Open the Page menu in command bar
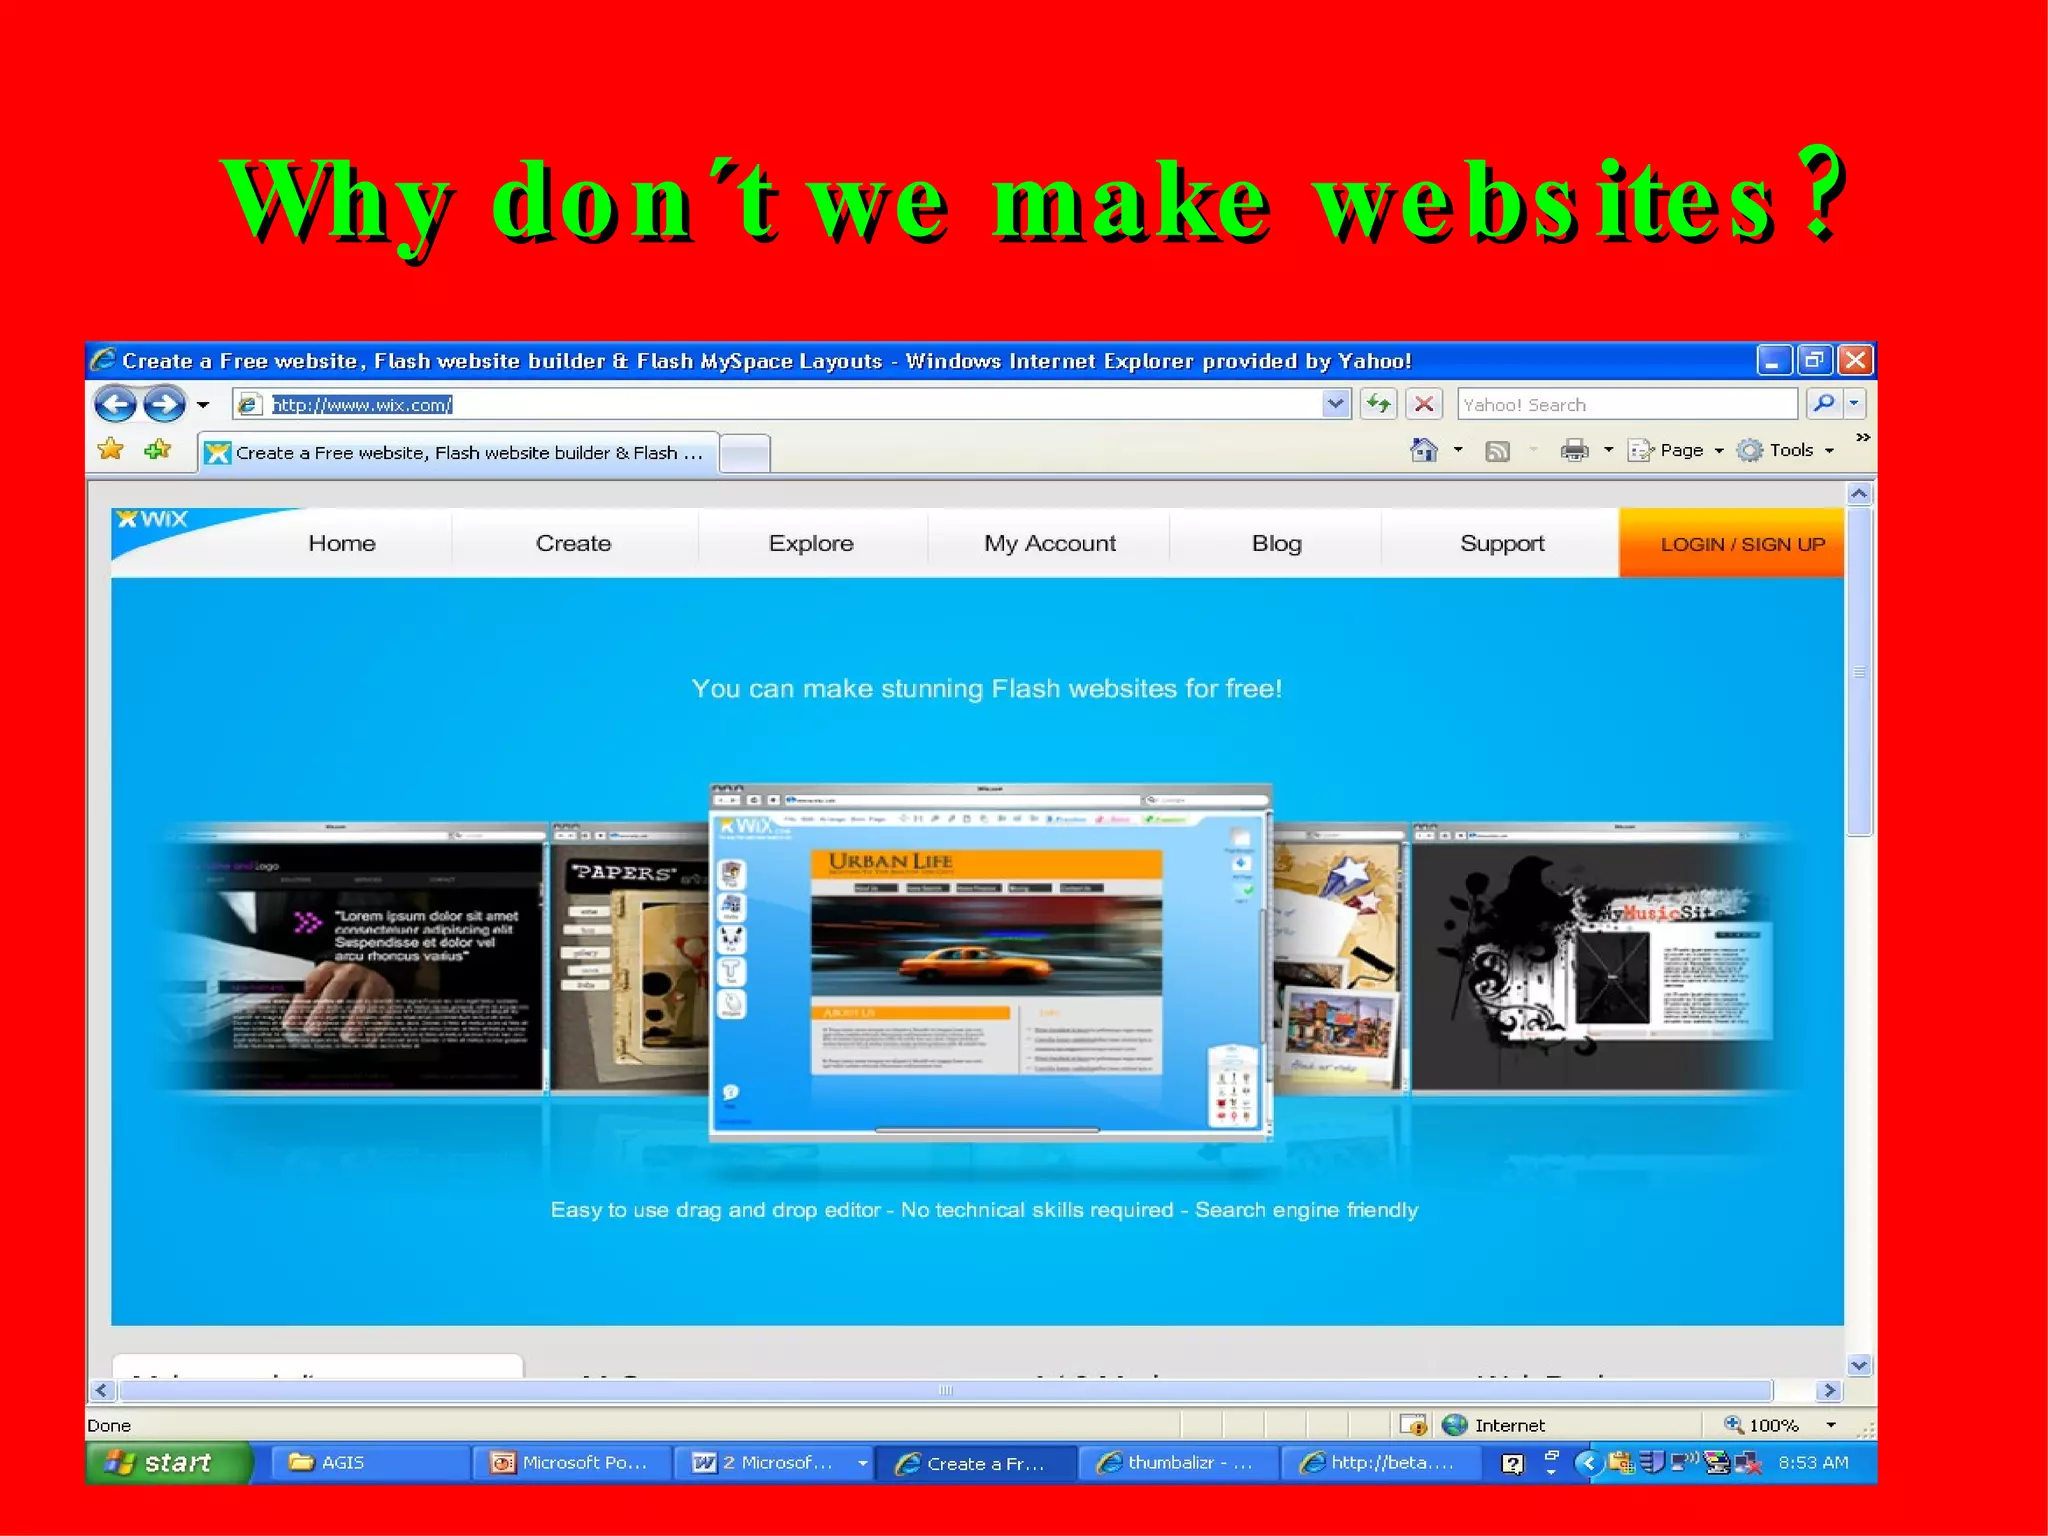Image resolution: width=2048 pixels, height=1536 pixels. pos(1675,450)
